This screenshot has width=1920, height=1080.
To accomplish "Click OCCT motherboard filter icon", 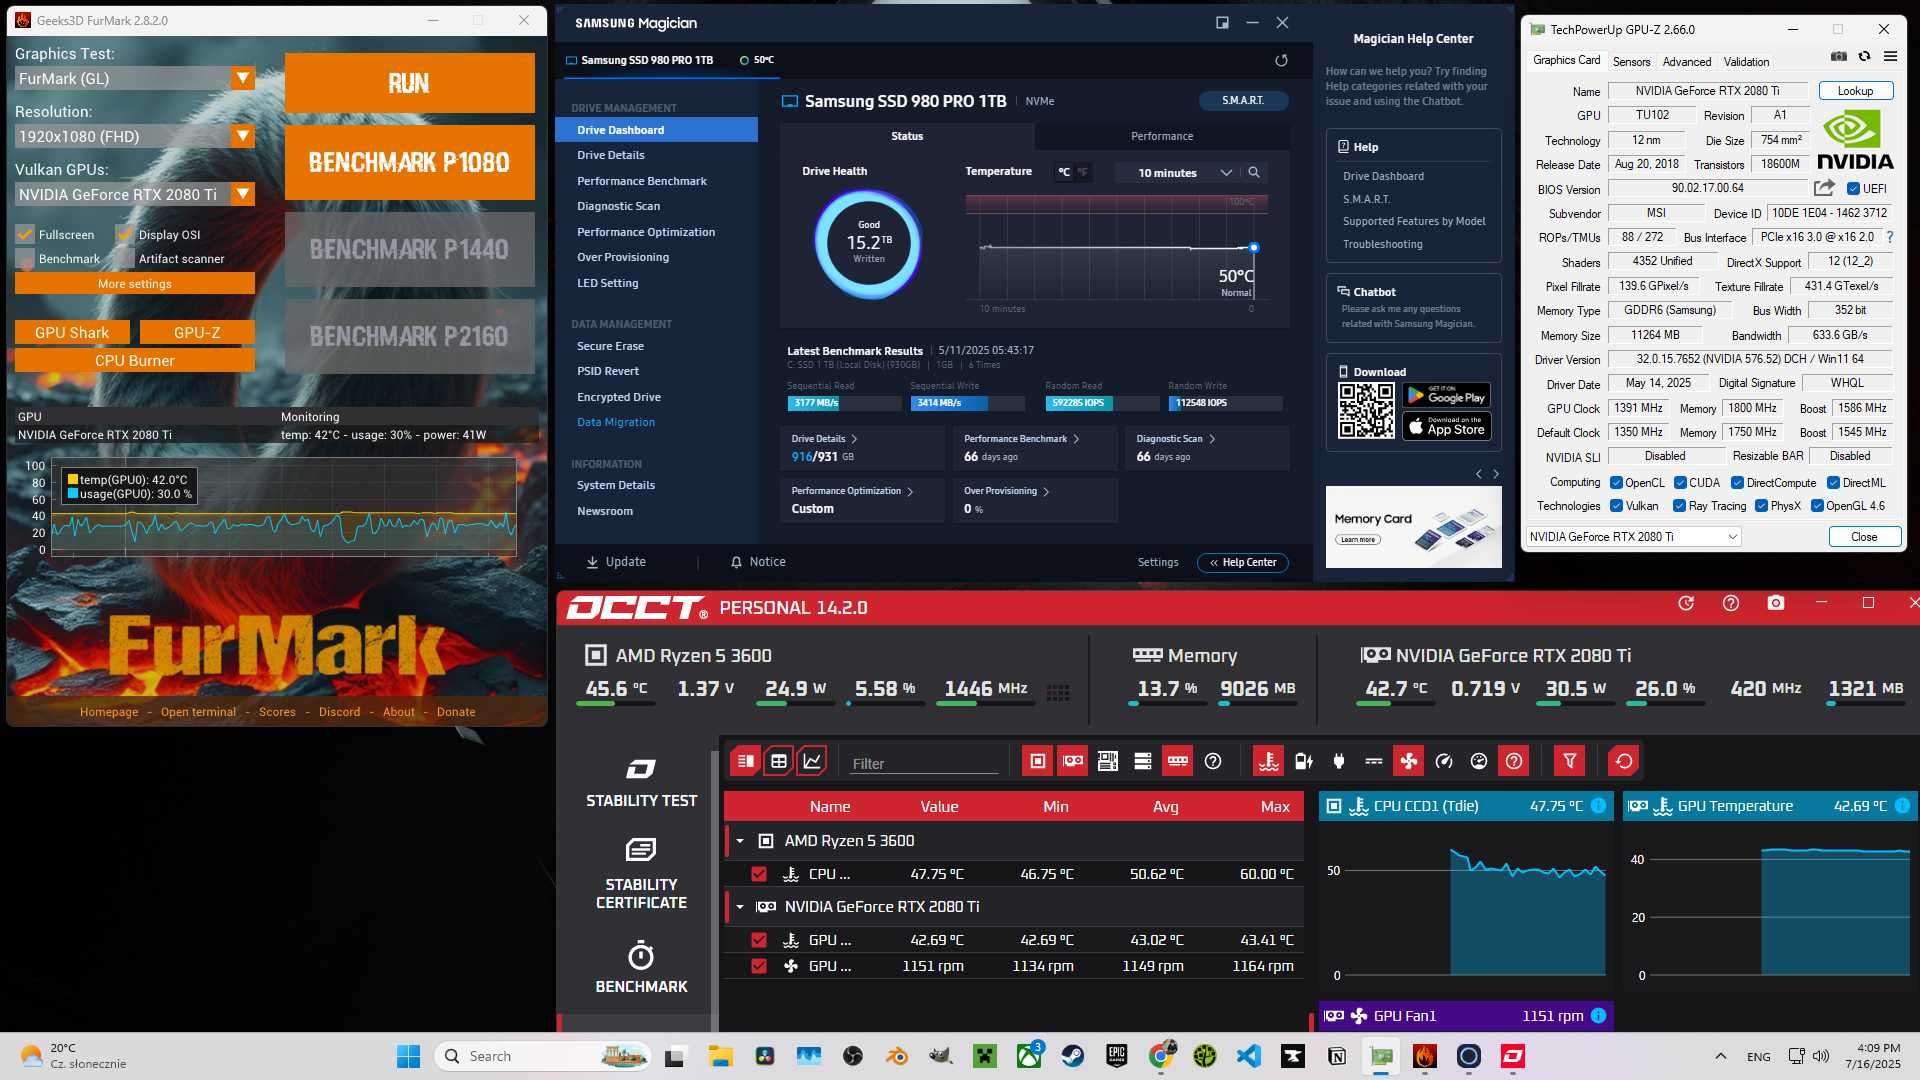I will 1108,762.
